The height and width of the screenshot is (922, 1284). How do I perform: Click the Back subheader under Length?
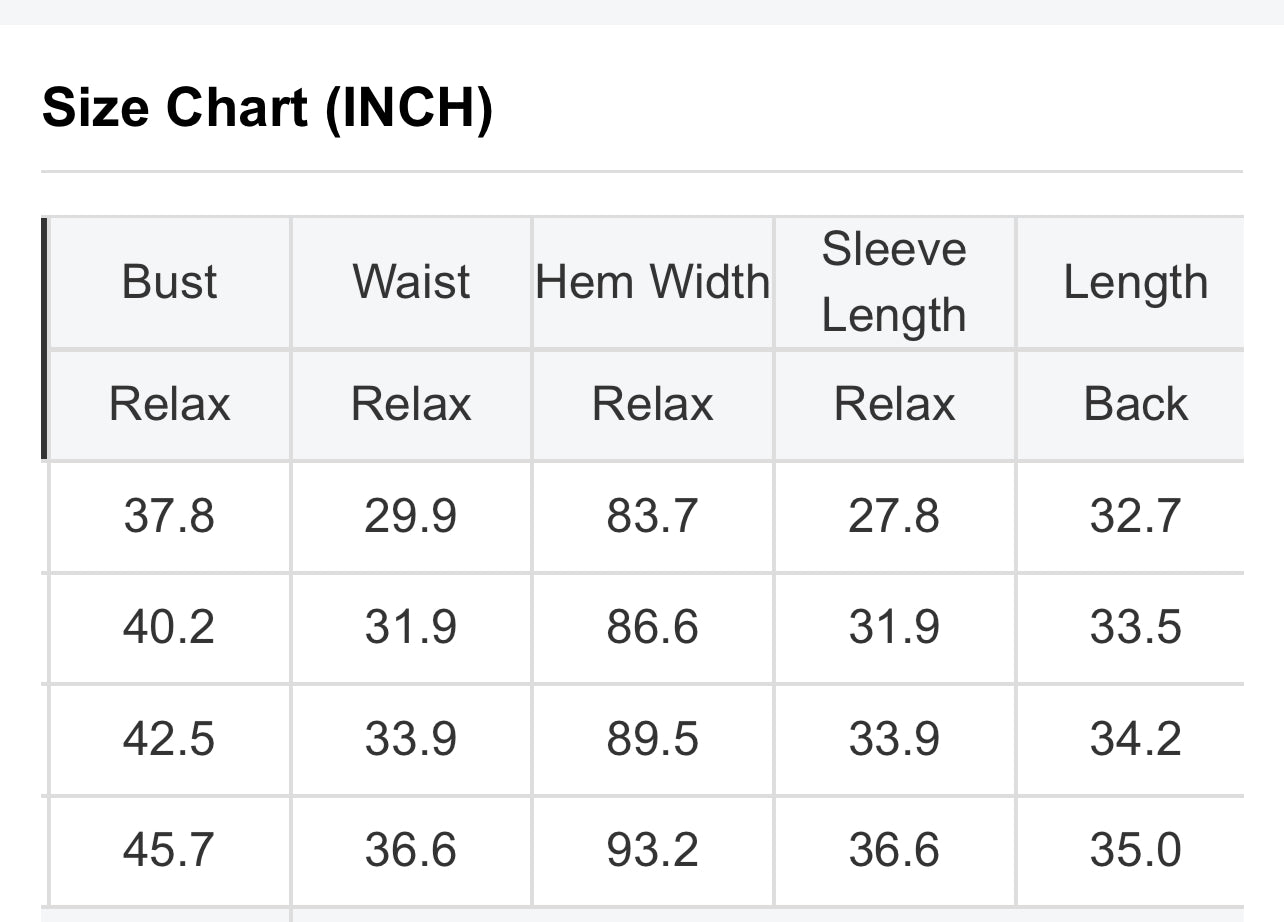tap(1136, 404)
